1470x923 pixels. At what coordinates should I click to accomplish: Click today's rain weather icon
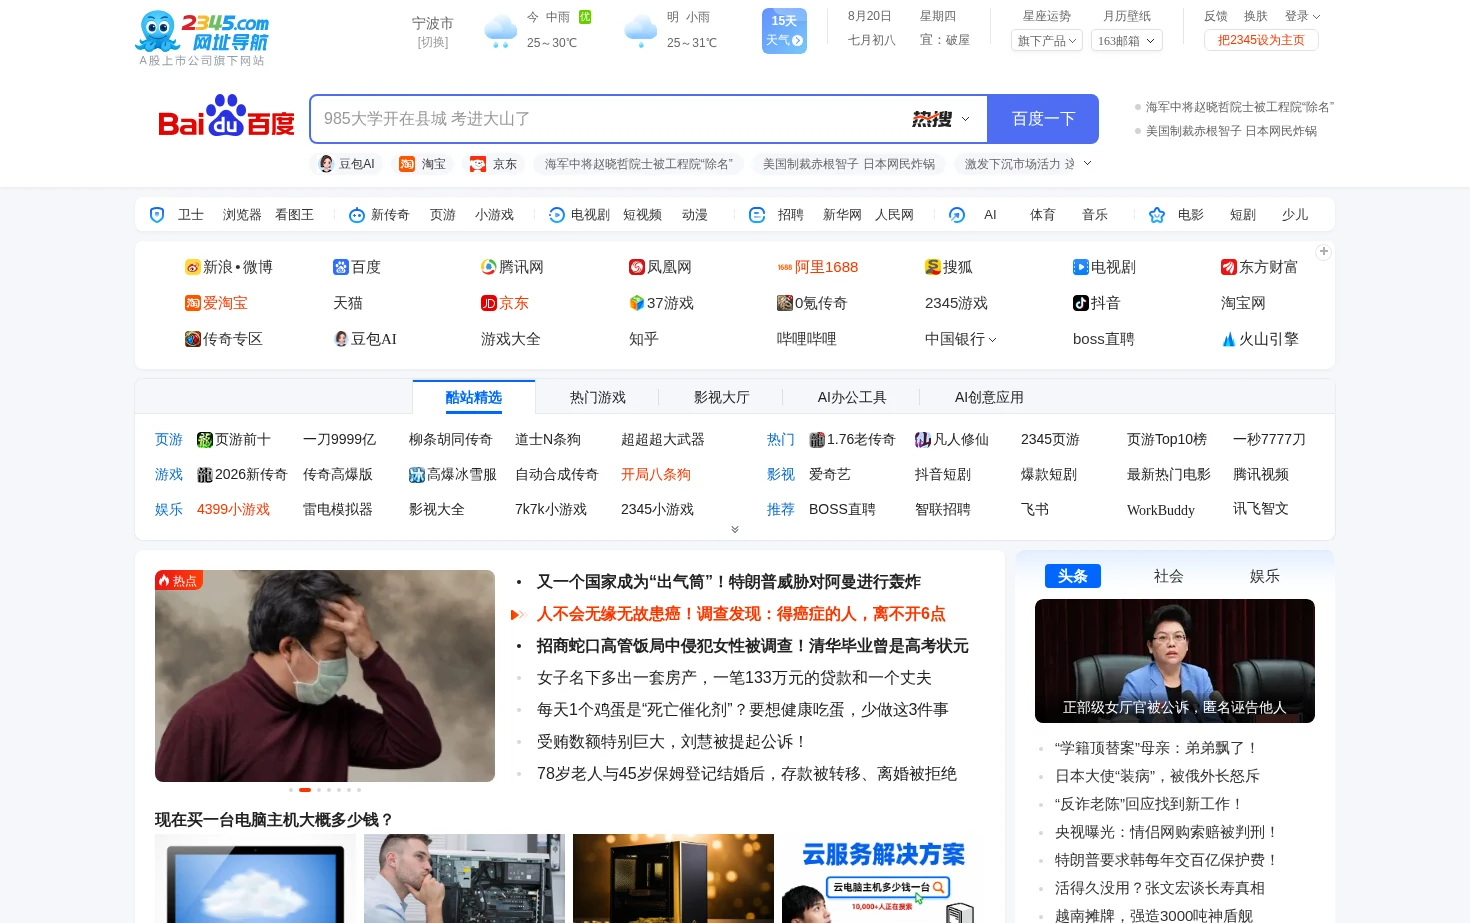click(501, 31)
